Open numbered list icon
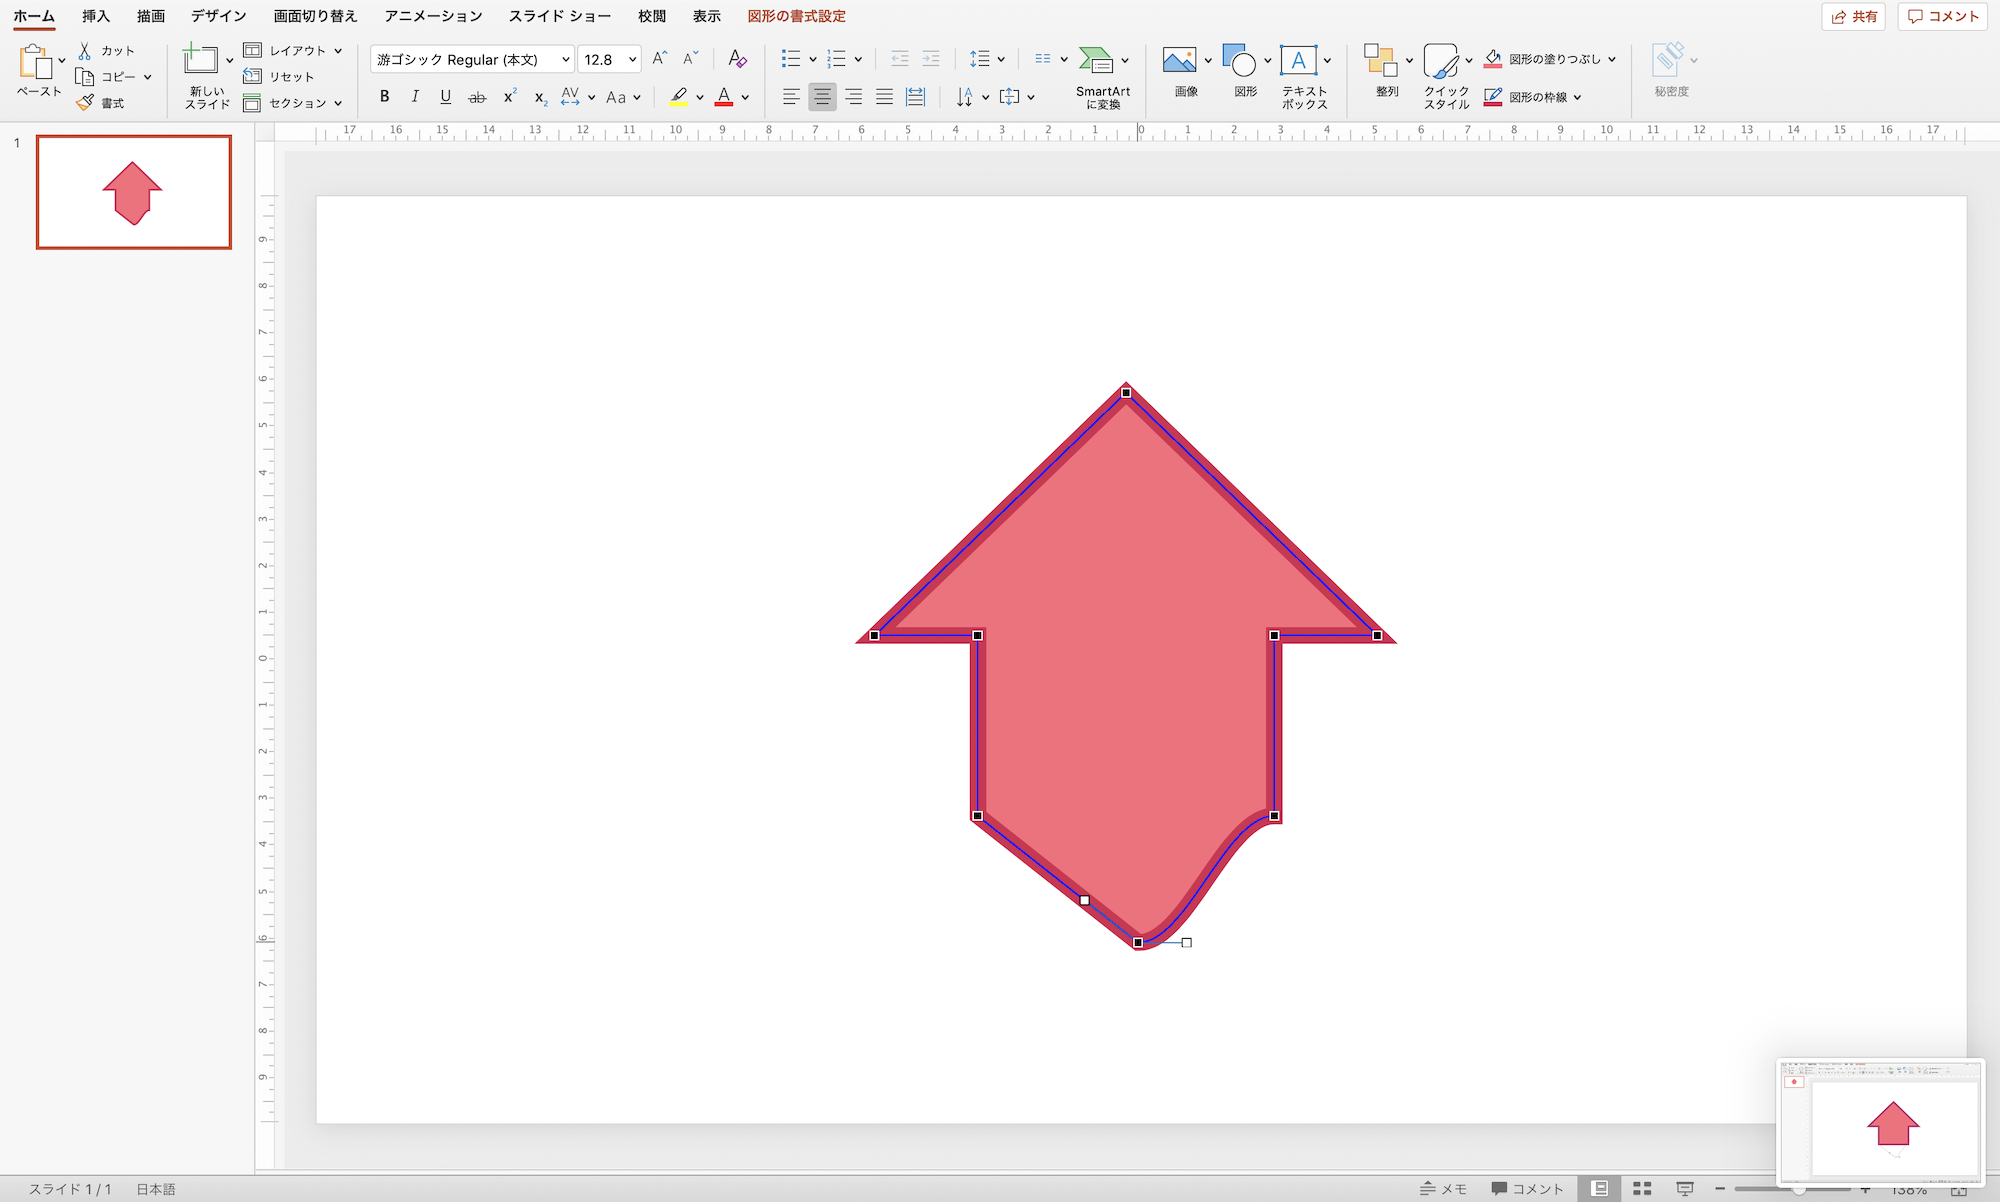 click(836, 59)
